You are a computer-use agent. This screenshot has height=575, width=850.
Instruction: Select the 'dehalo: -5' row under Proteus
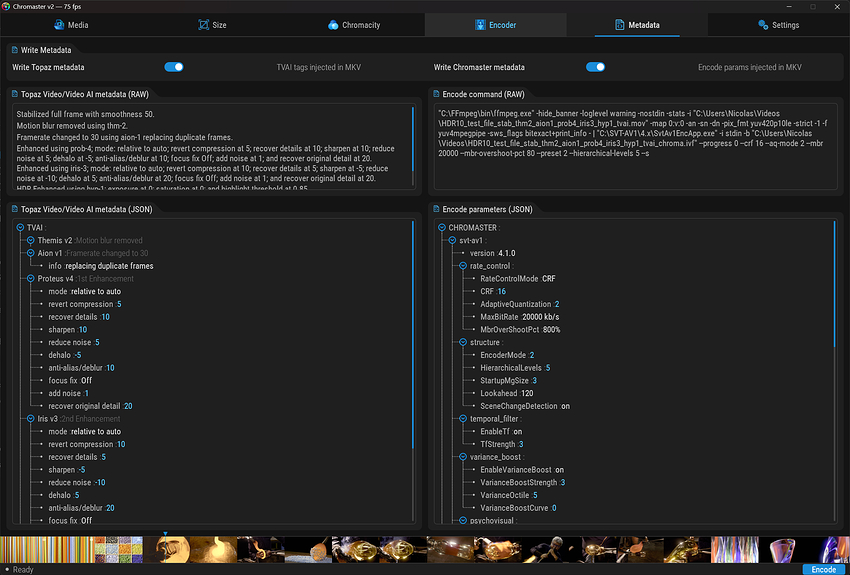[x=65, y=355]
